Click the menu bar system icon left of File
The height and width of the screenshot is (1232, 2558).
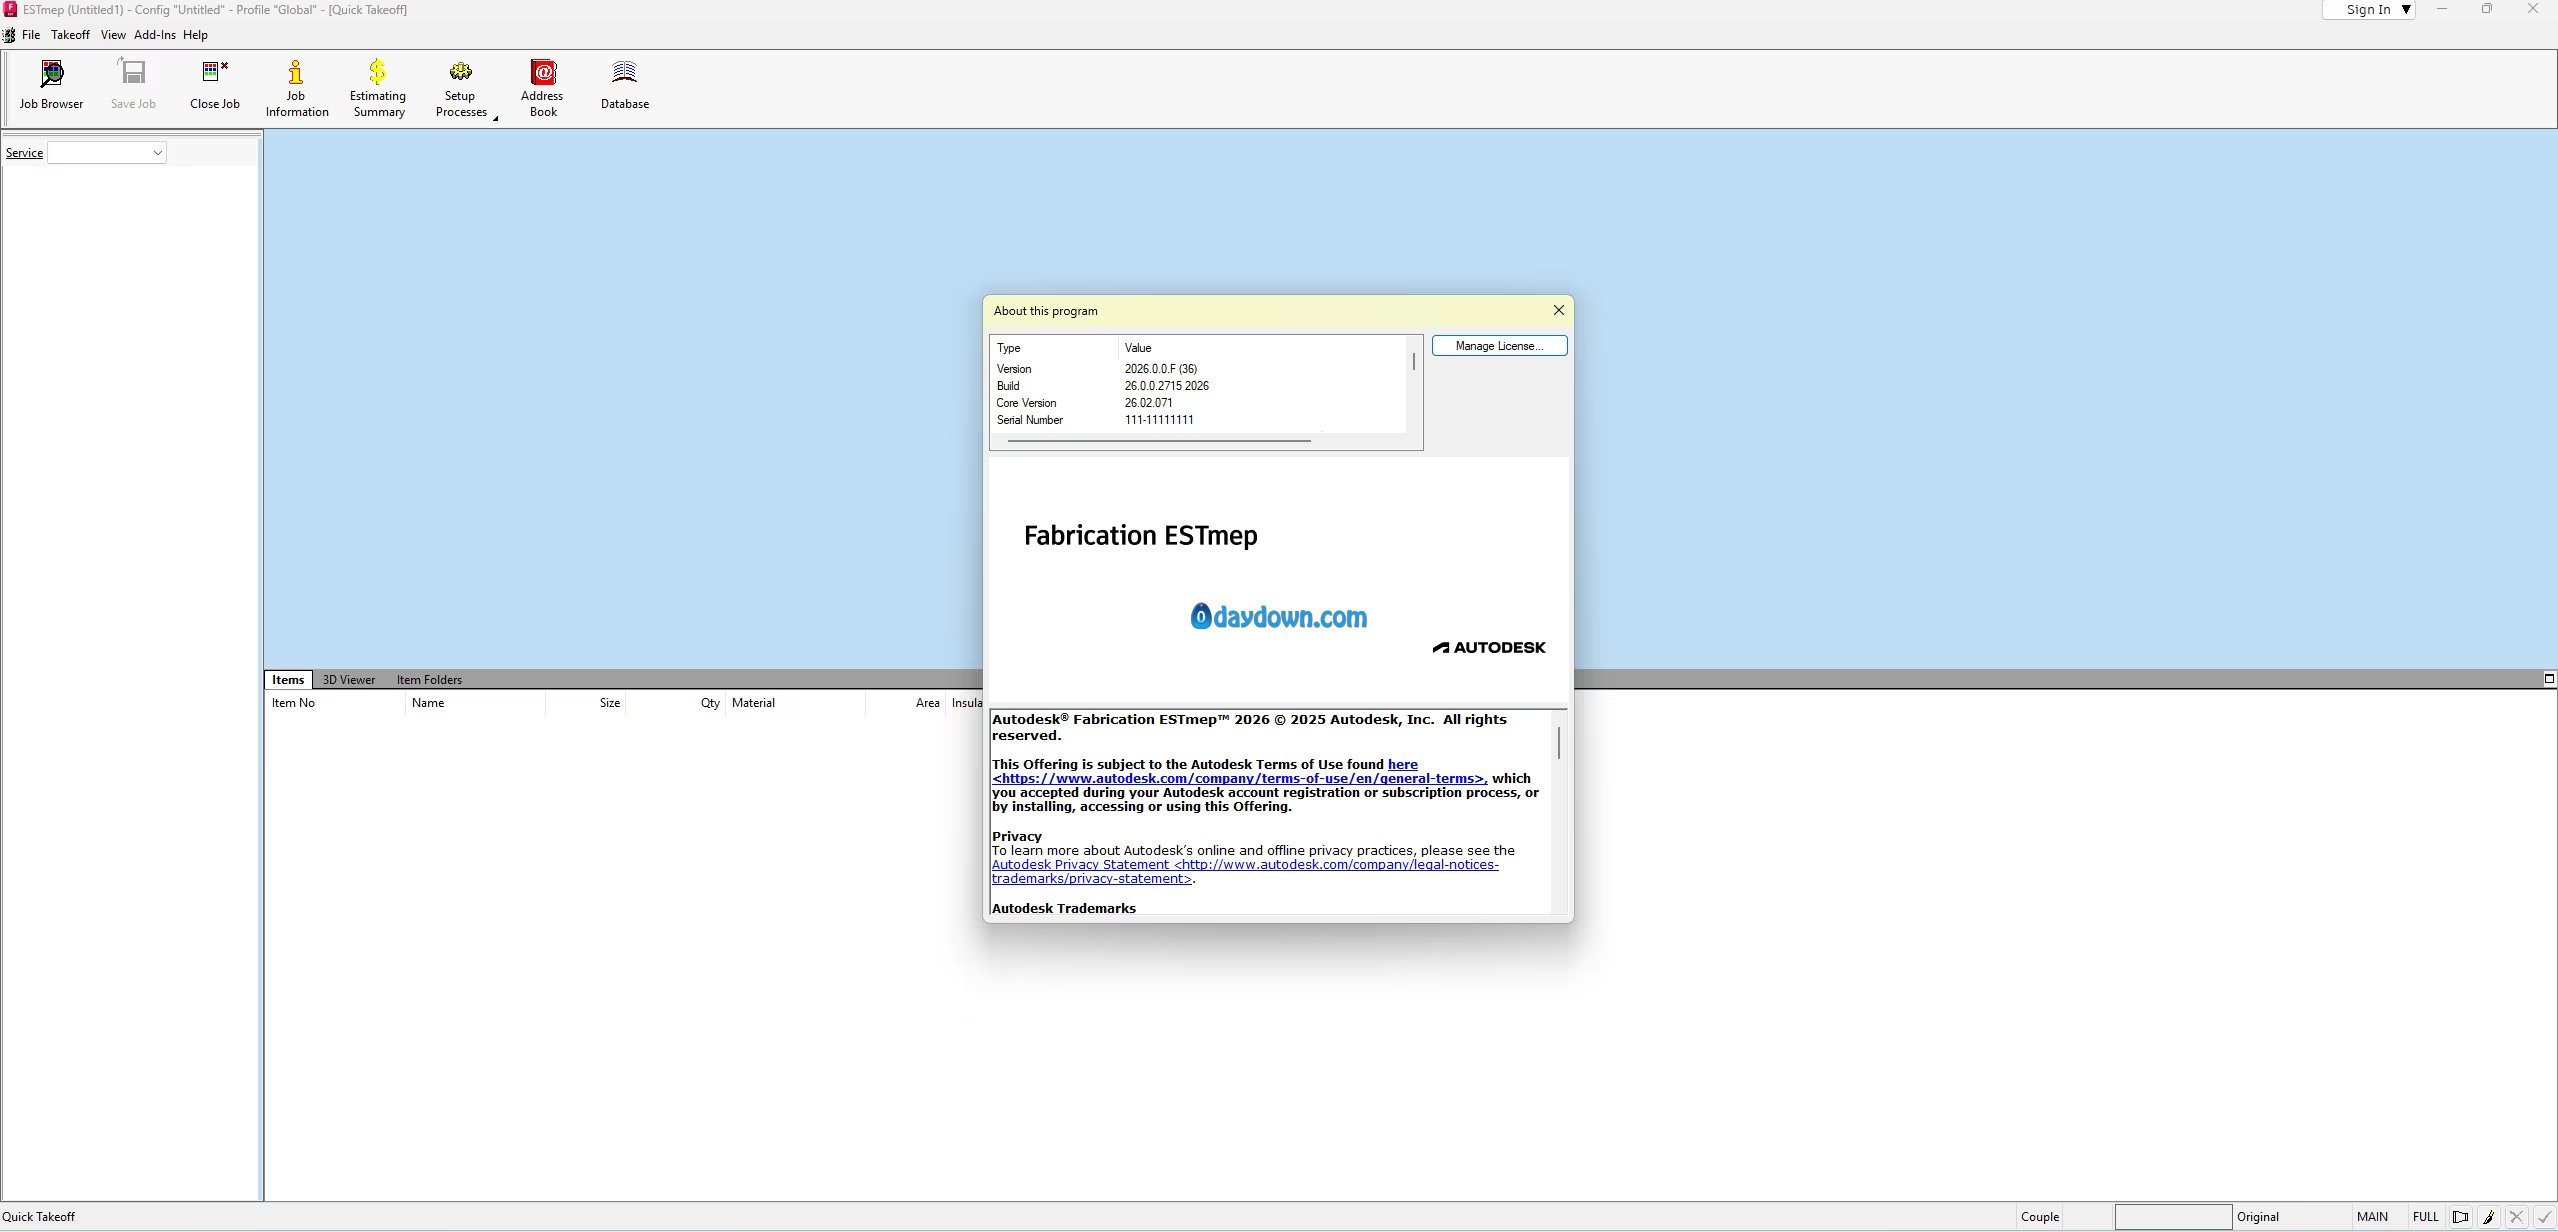(x=9, y=35)
